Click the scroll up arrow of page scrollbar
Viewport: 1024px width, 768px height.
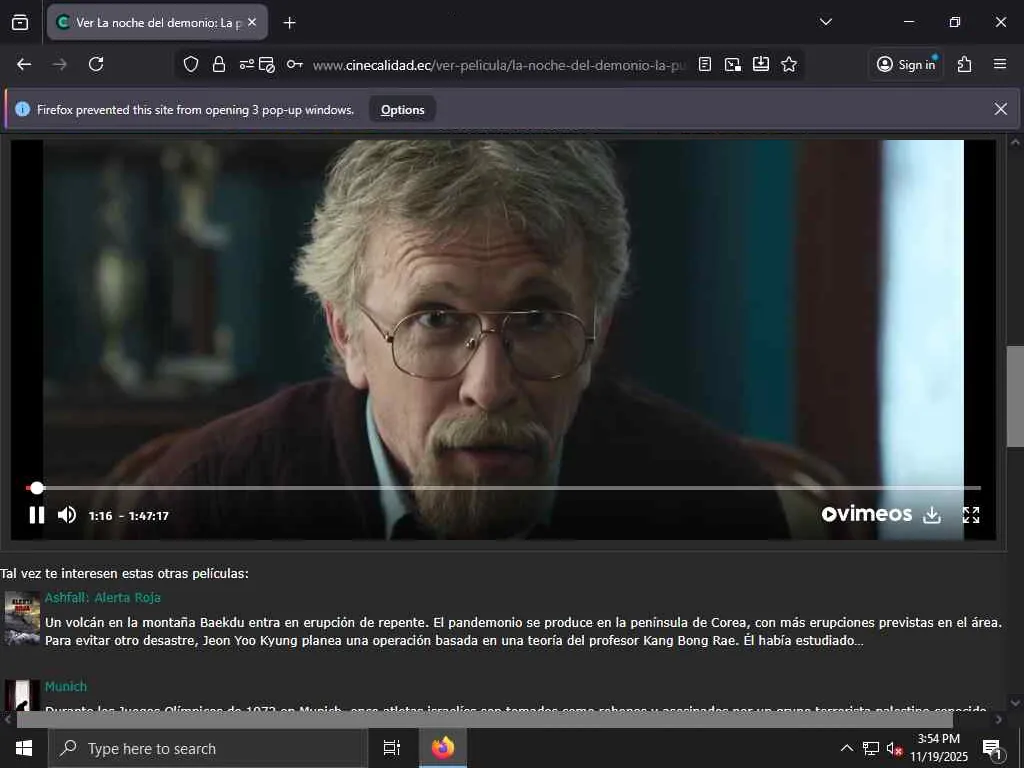point(1015,142)
